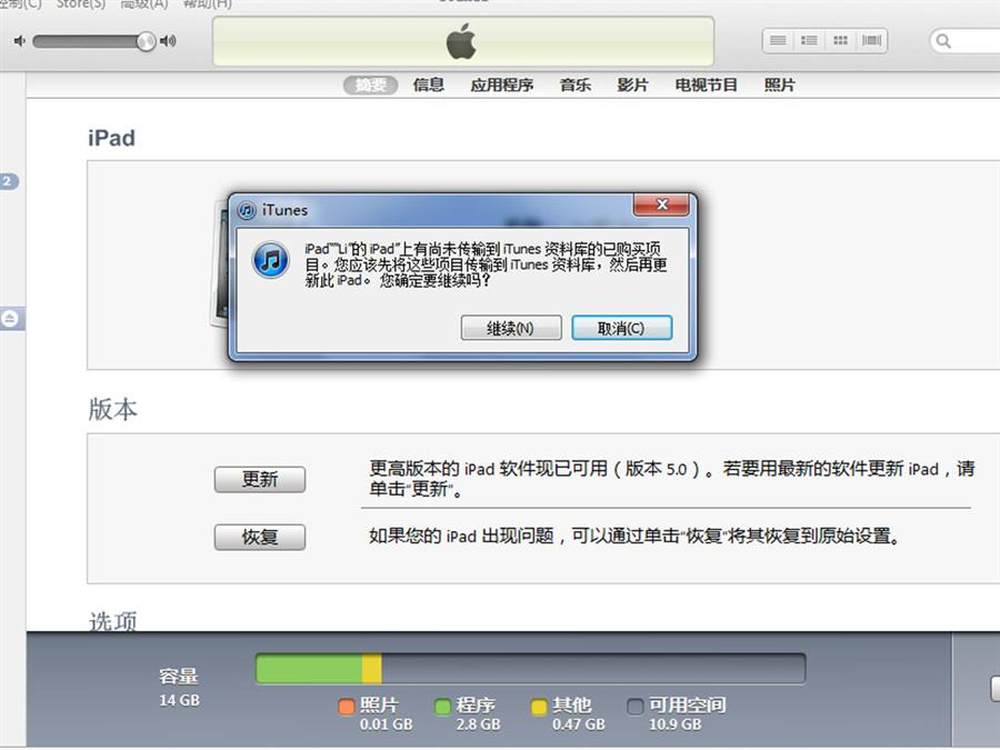Click the green 程序 legend swatch
Viewport: 1000px width, 750px height.
click(443, 707)
